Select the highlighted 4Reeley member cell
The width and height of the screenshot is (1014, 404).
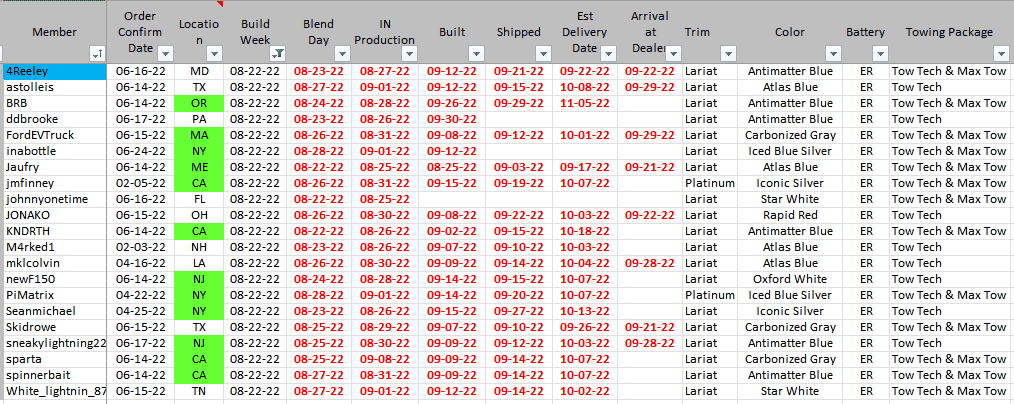(x=54, y=71)
